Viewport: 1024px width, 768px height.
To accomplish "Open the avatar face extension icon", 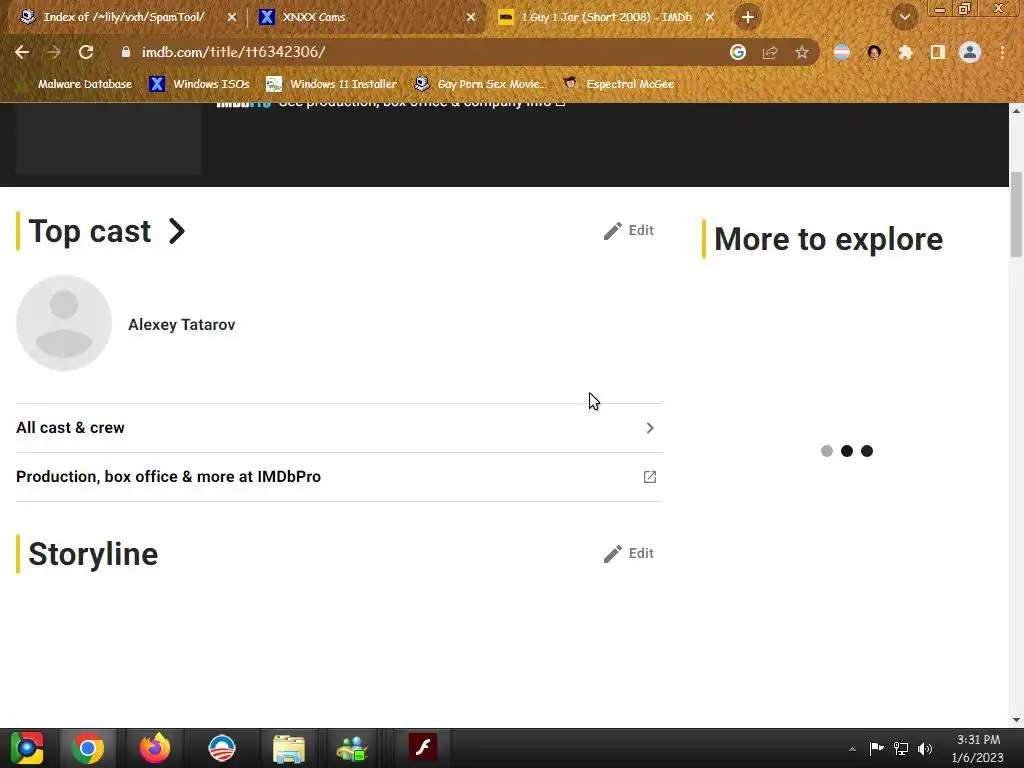I will [874, 52].
